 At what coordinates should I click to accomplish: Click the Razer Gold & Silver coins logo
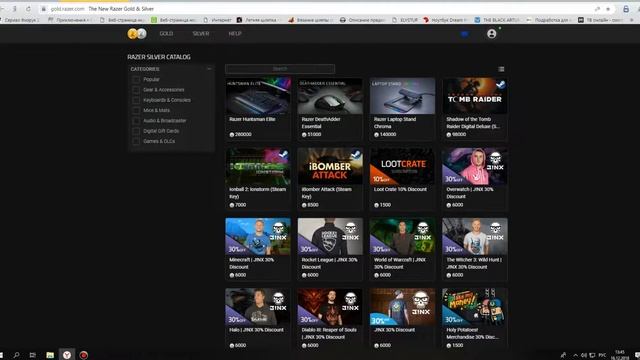[x=137, y=34]
